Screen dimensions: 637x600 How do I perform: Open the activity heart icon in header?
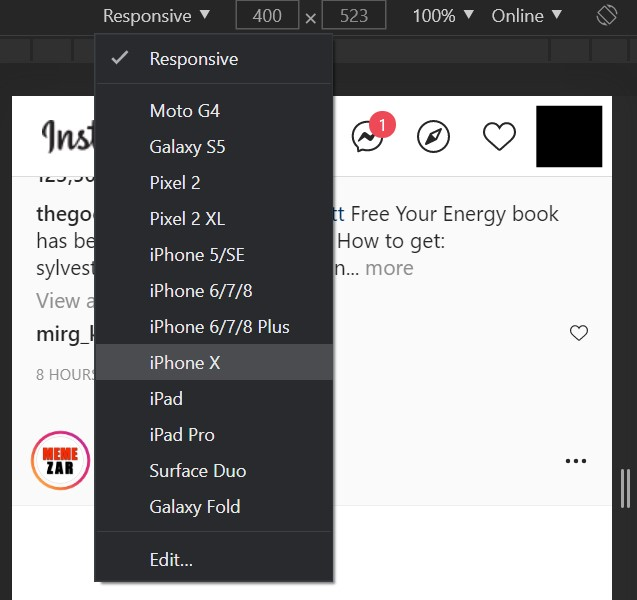(x=499, y=136)
